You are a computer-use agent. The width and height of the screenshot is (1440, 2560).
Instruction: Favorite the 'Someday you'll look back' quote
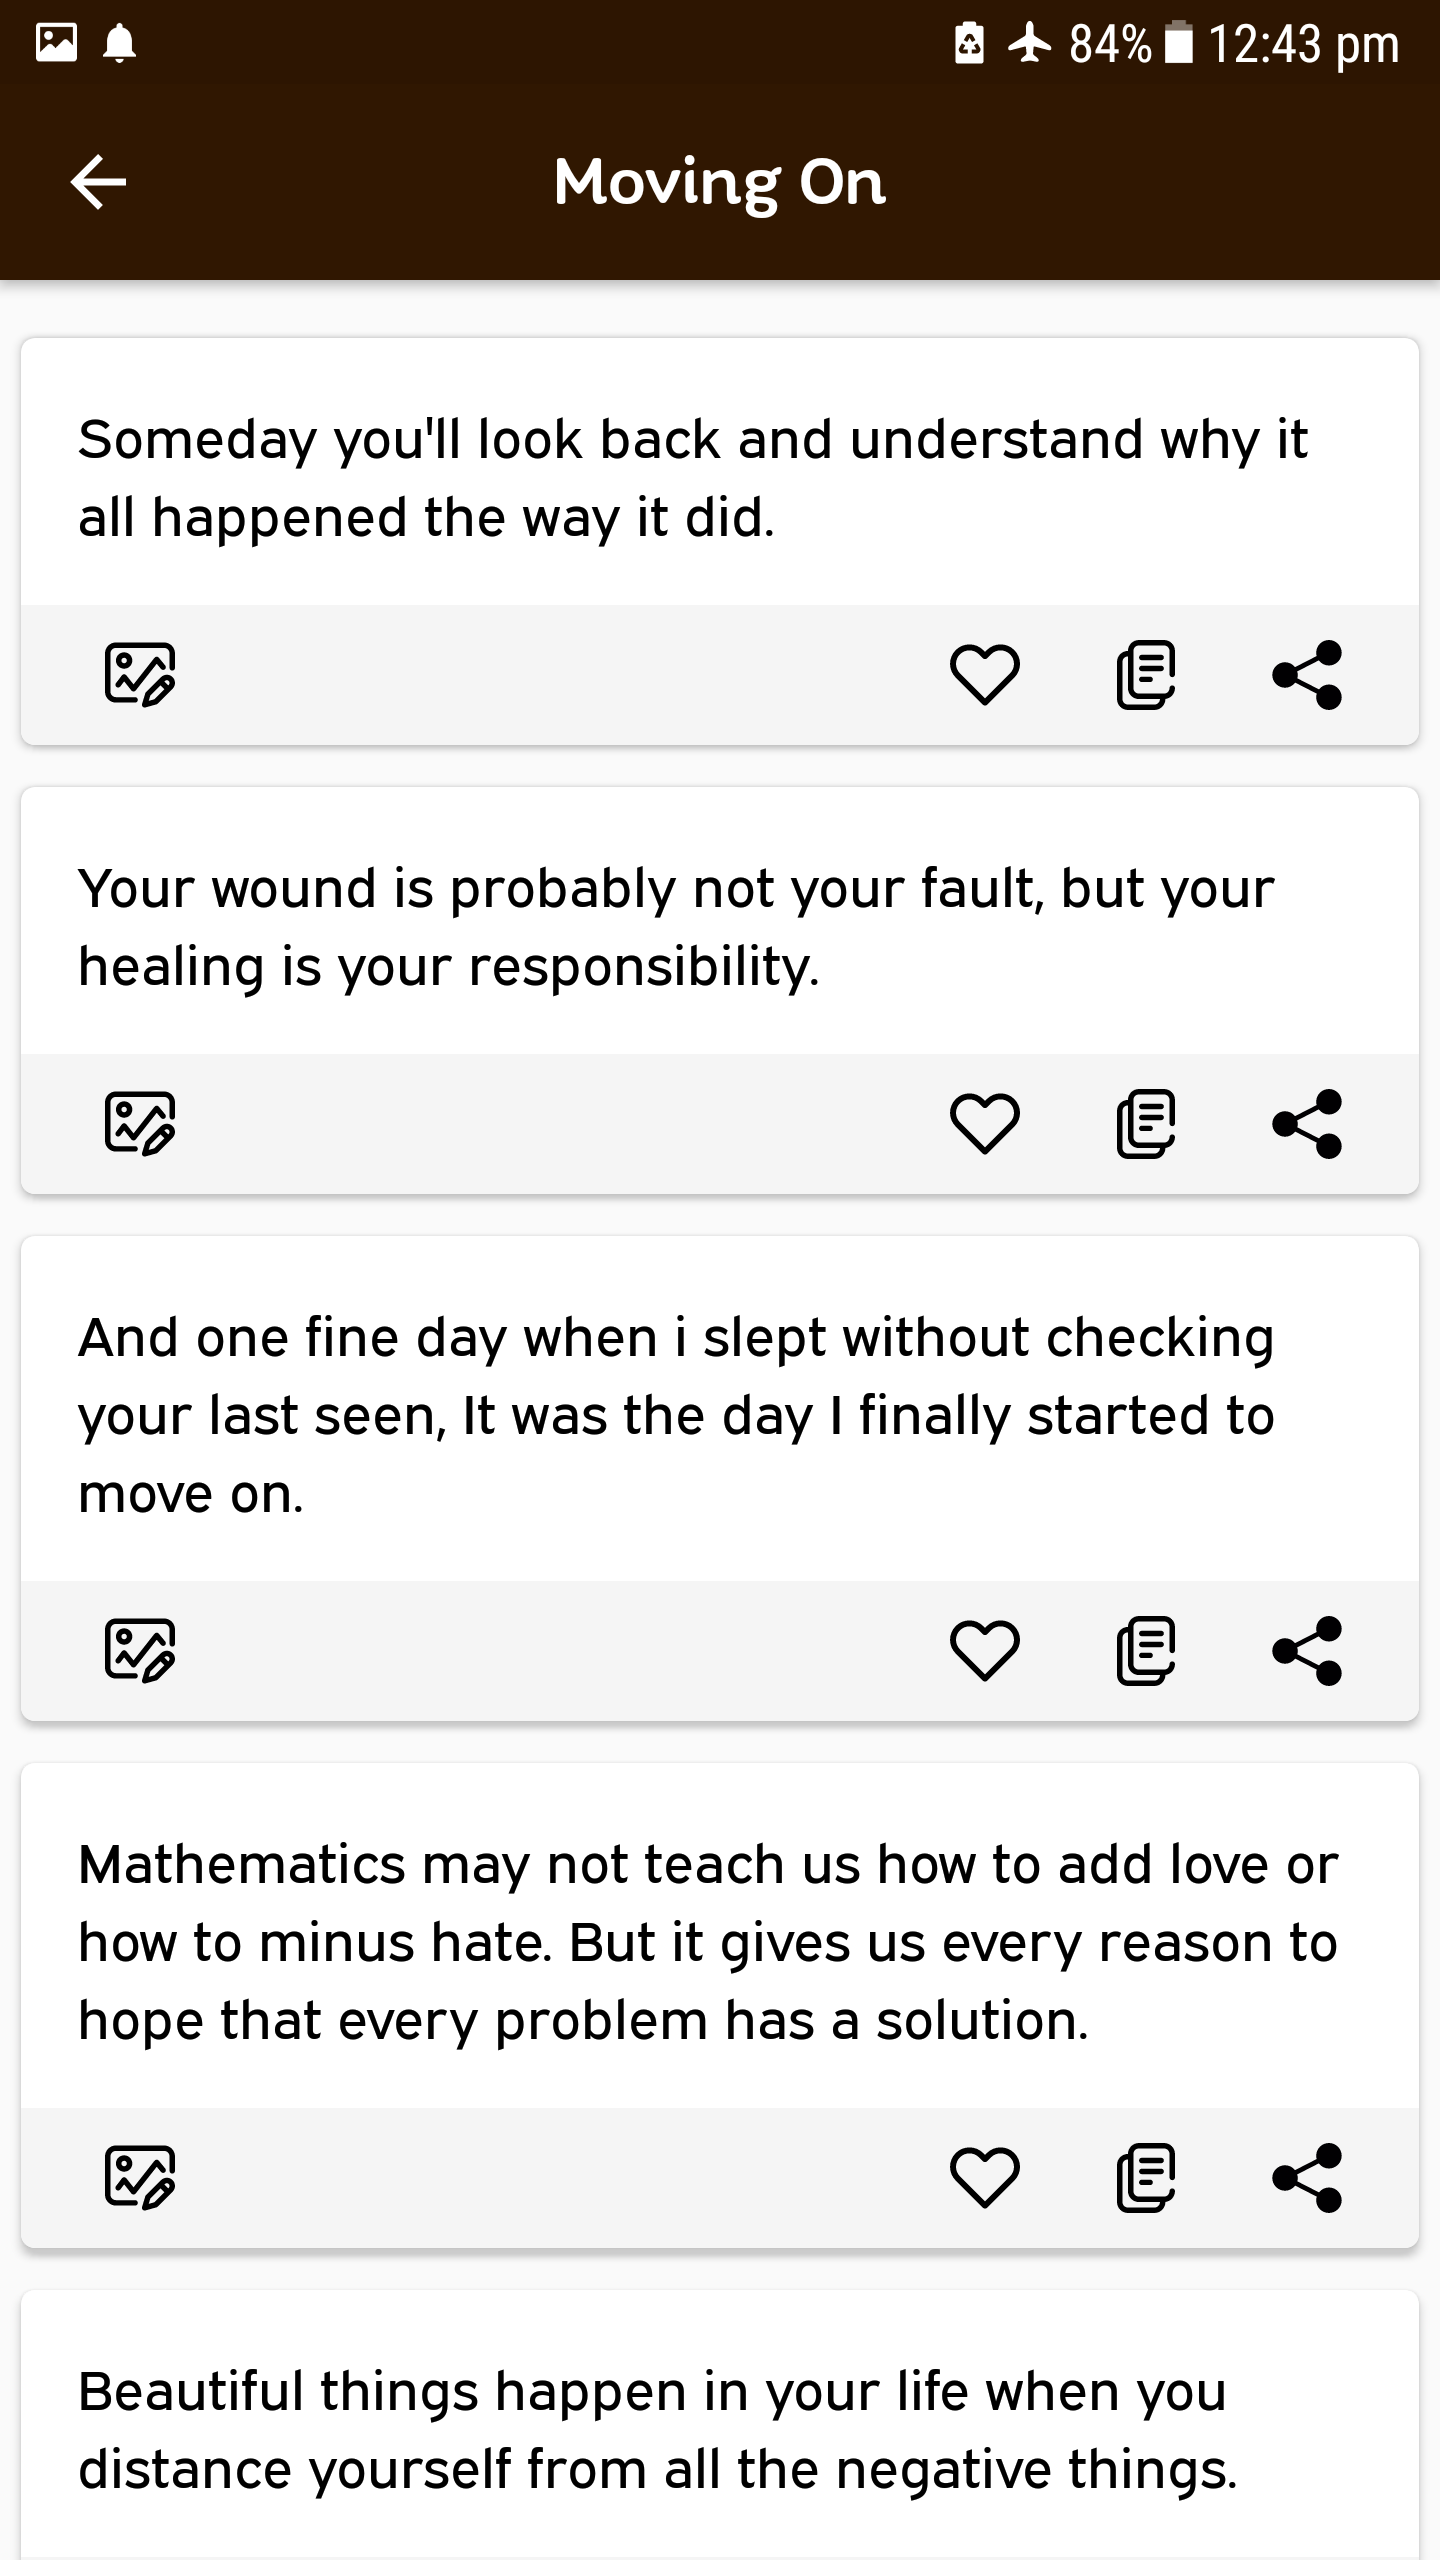(985, 675)
